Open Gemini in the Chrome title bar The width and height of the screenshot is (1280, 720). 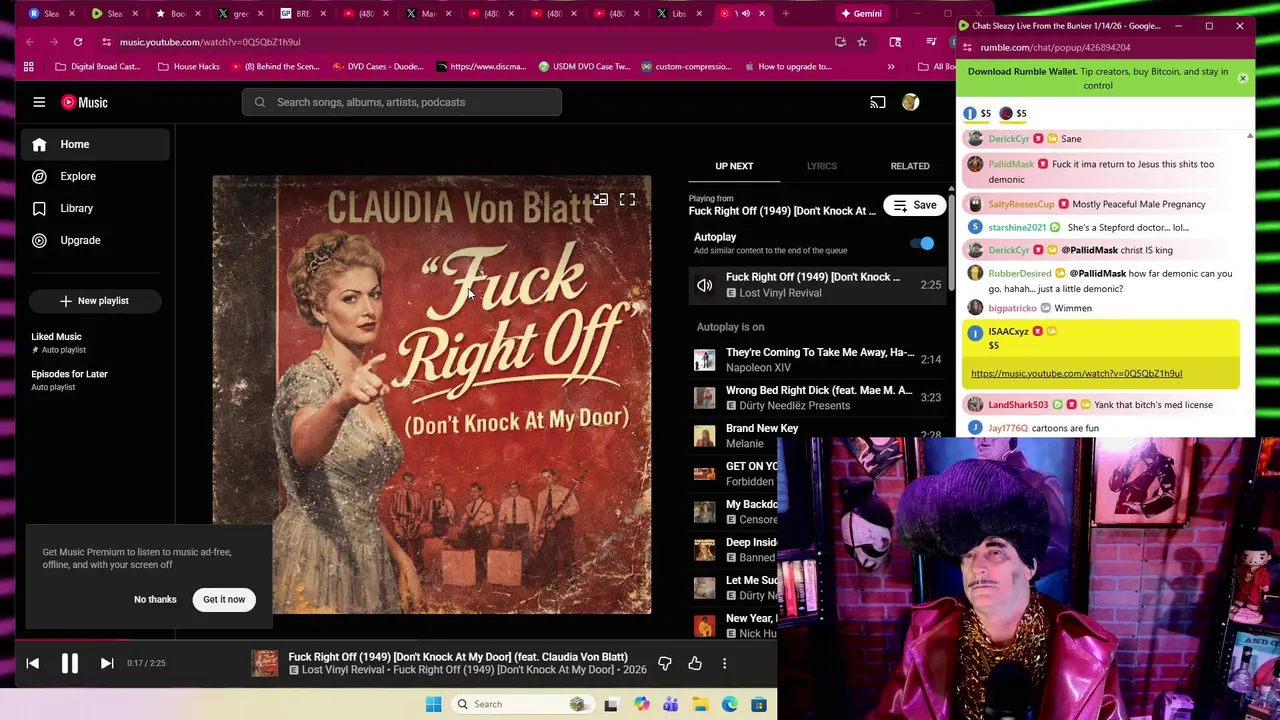861,14
